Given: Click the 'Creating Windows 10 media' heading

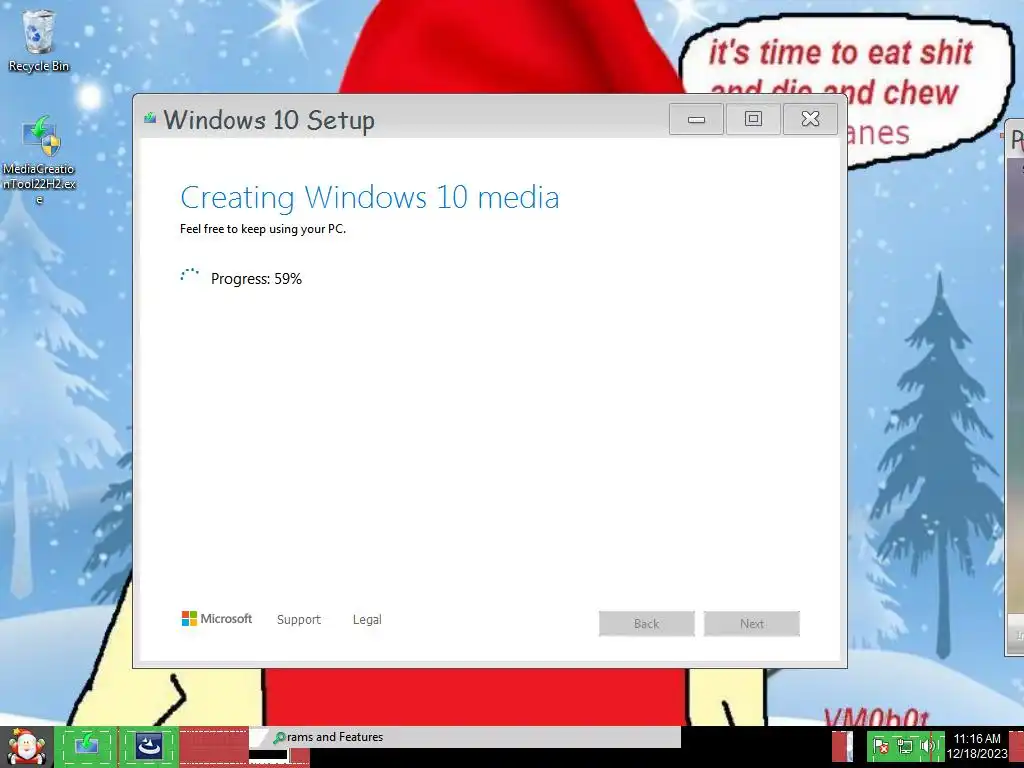Looking at the screenshot, I should (370, 197).
